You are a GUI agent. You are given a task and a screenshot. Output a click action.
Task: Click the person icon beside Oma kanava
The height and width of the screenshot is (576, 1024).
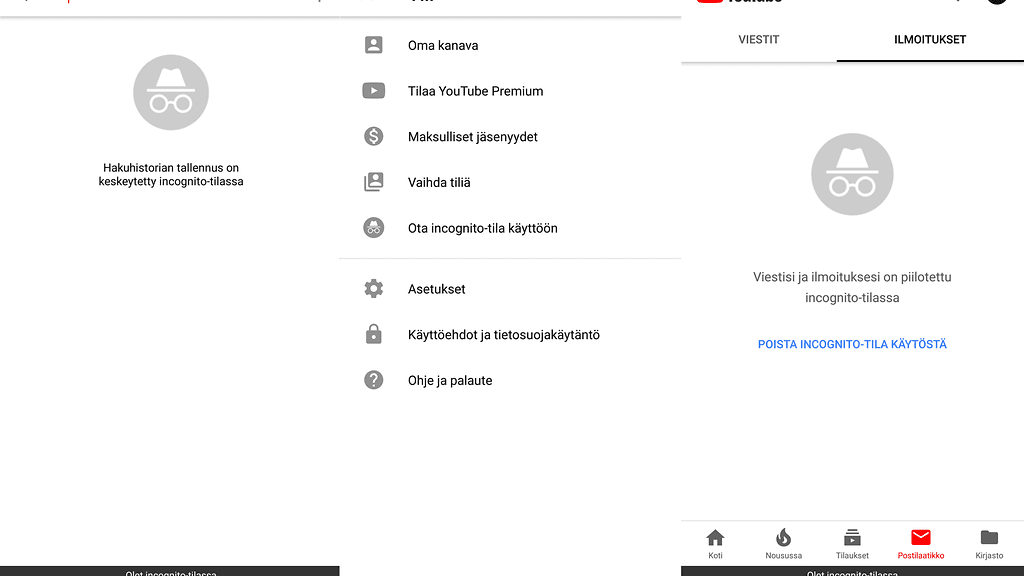374,45
